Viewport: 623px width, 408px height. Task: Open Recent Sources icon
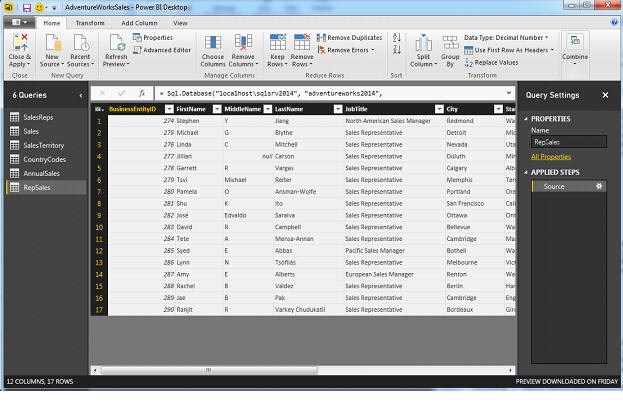click(x=81, y=43)
